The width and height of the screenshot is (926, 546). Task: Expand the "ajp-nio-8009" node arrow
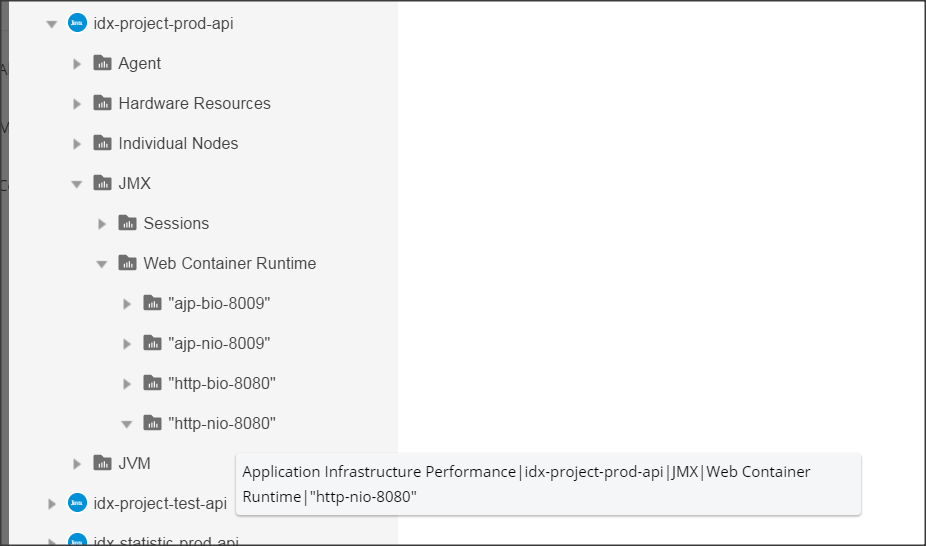point(127,344)
